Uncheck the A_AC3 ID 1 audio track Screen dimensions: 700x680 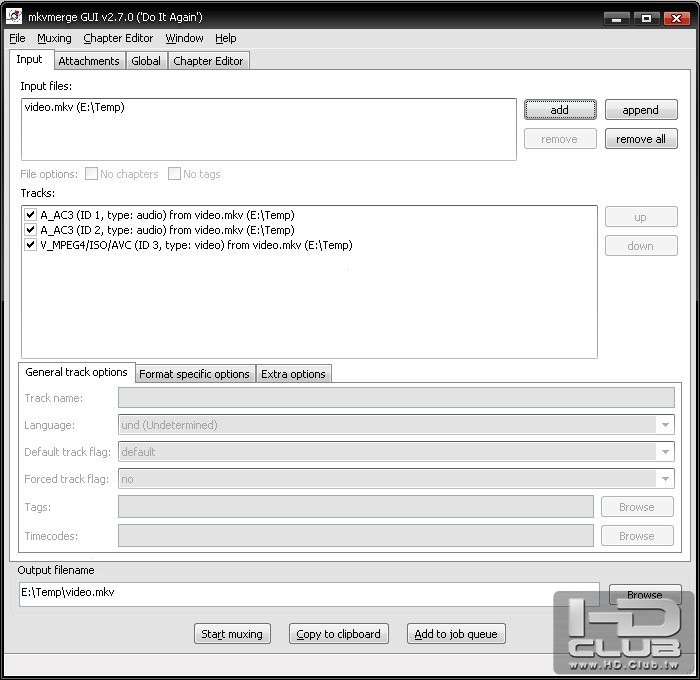[30, 215]
